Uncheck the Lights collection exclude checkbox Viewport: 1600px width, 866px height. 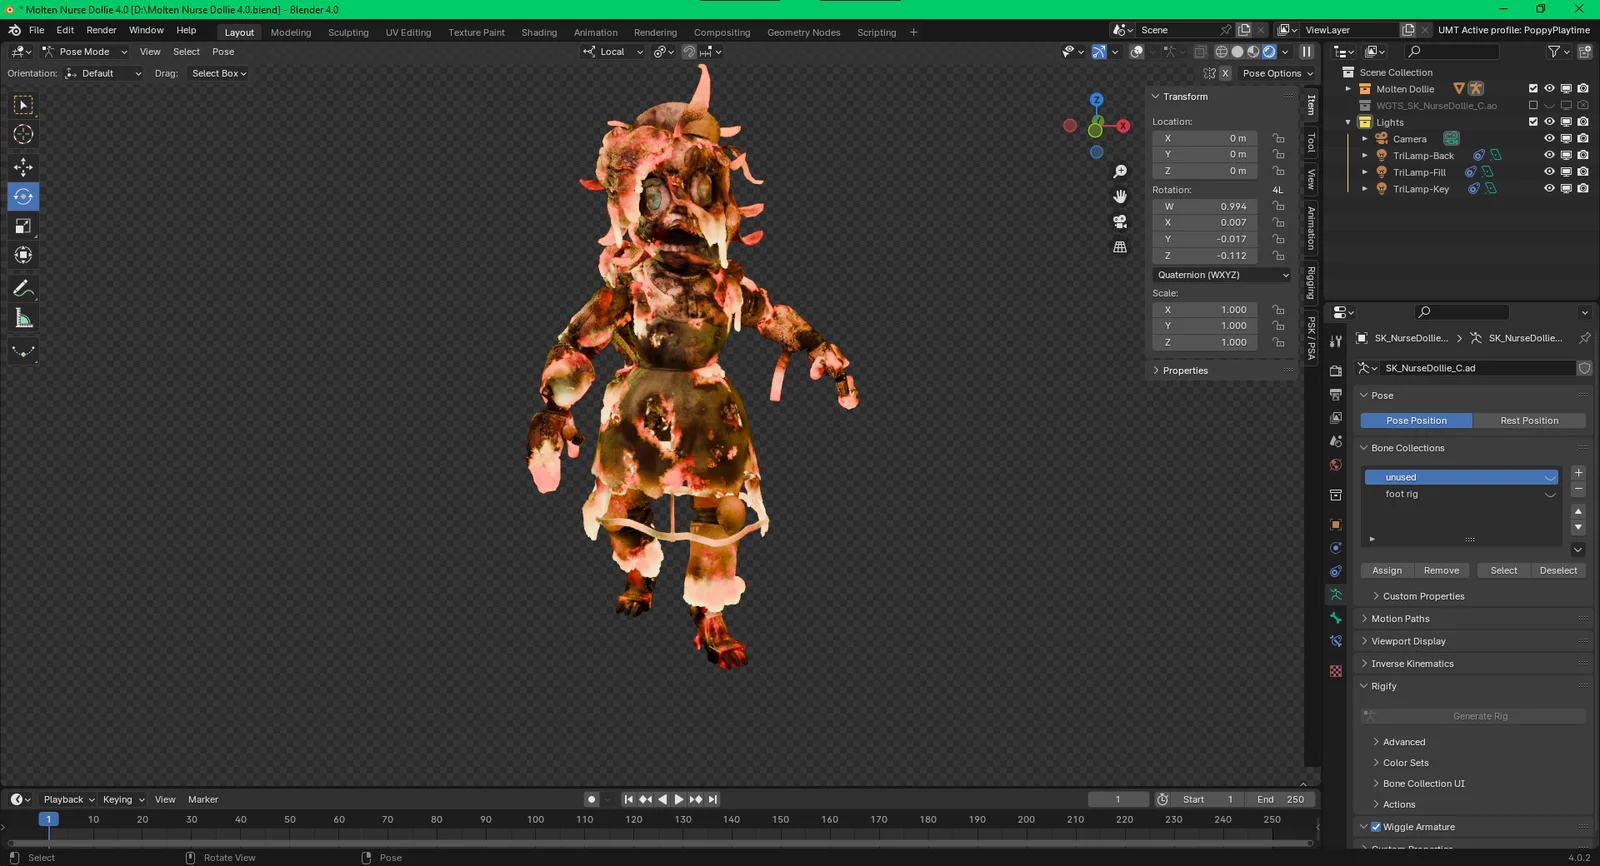click(x=1533, y=122)
